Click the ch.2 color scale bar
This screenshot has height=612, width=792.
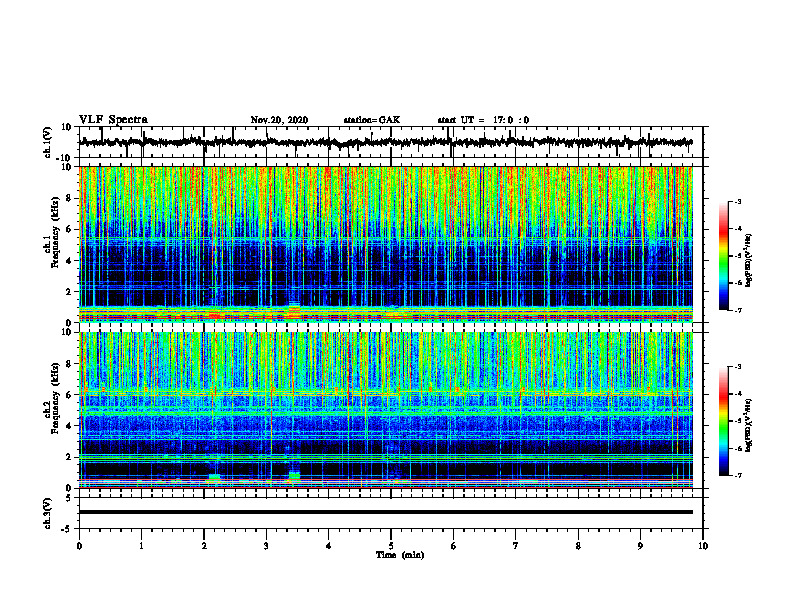[x=724, y=421]
